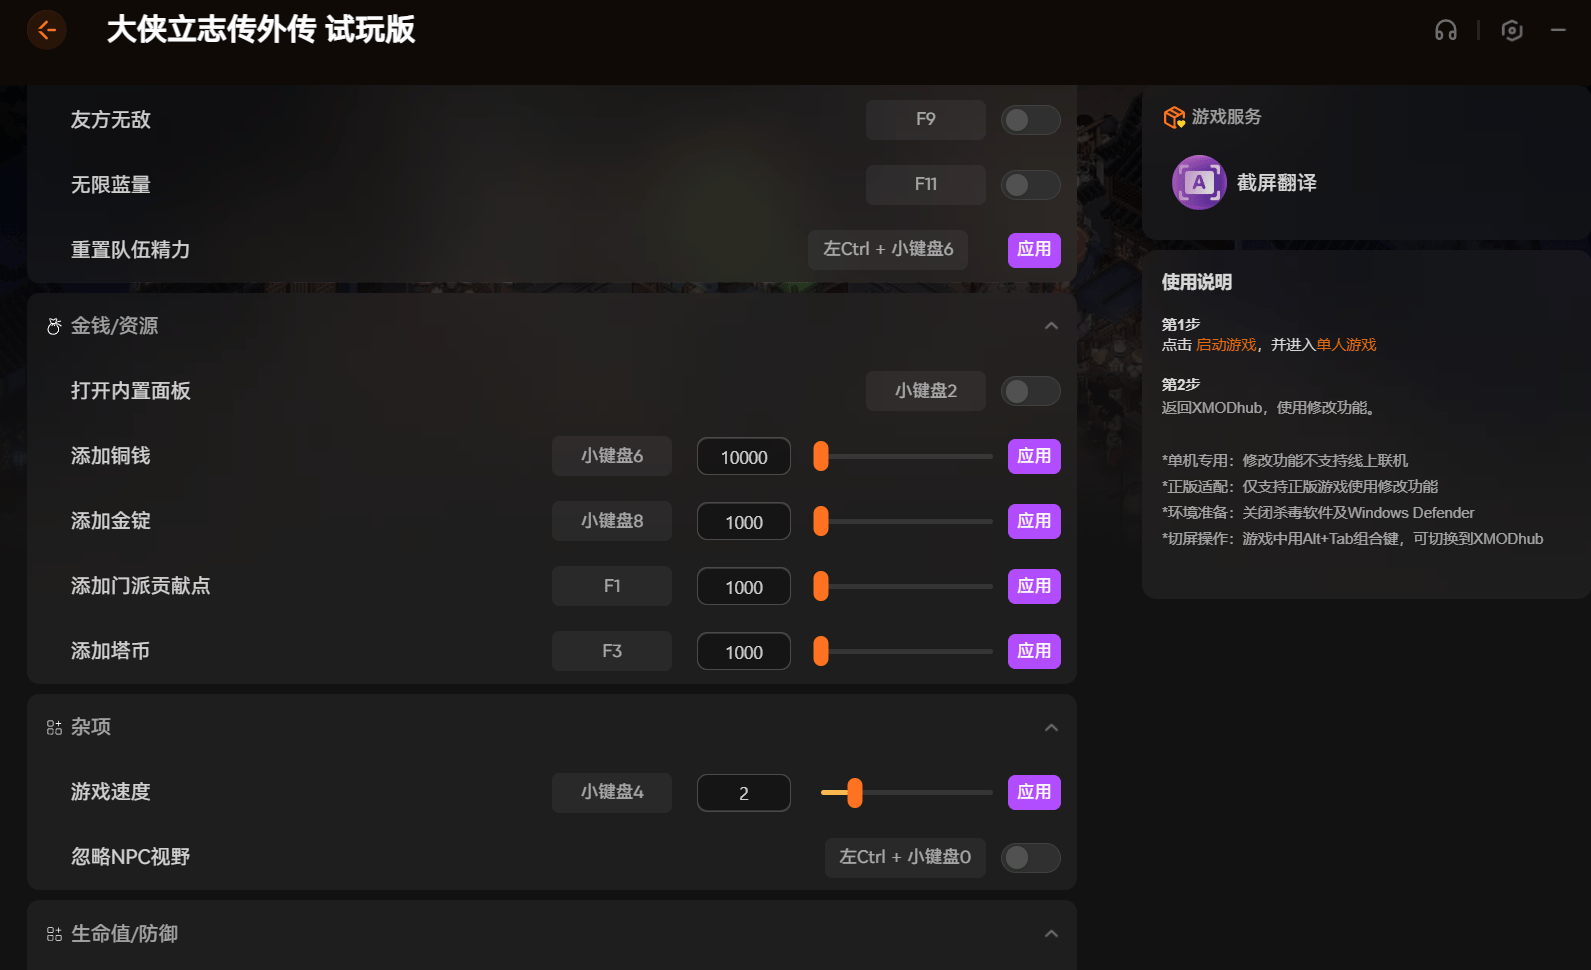Apply 重置队伍精力 with 应用 button

click(1033, 249)
